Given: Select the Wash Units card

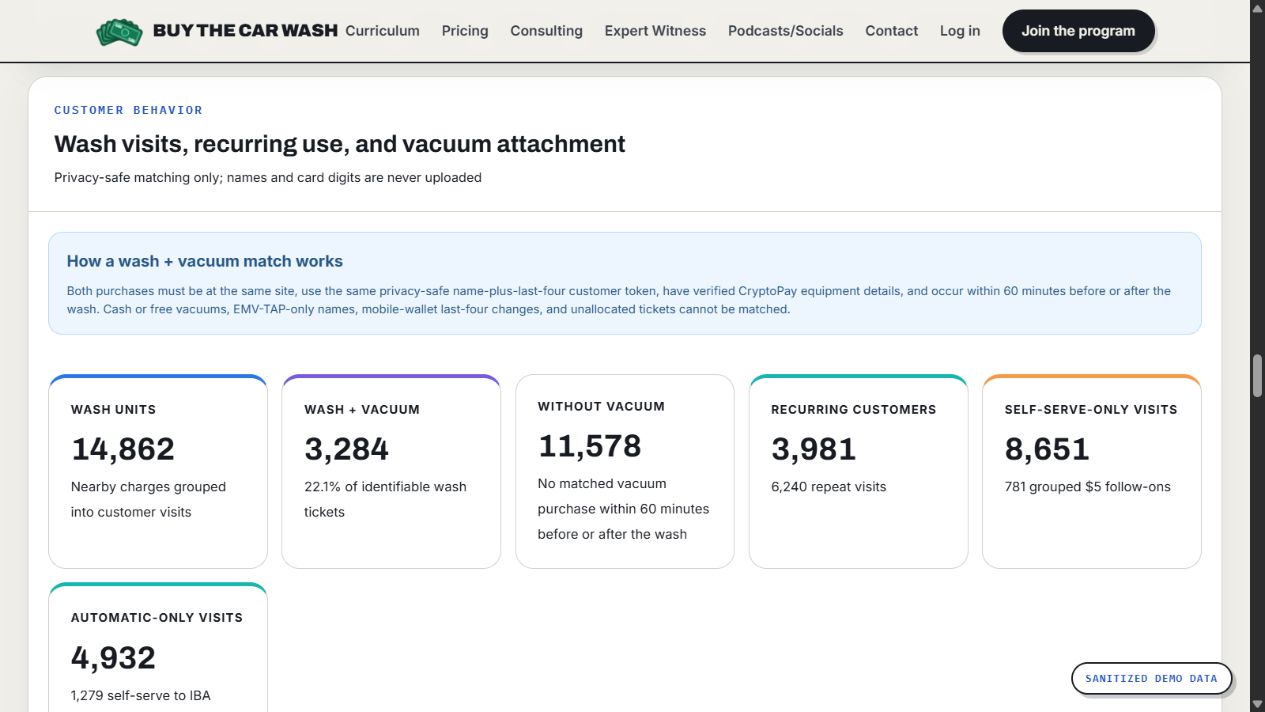Looking at the screenshot, I should pos(158,471).
